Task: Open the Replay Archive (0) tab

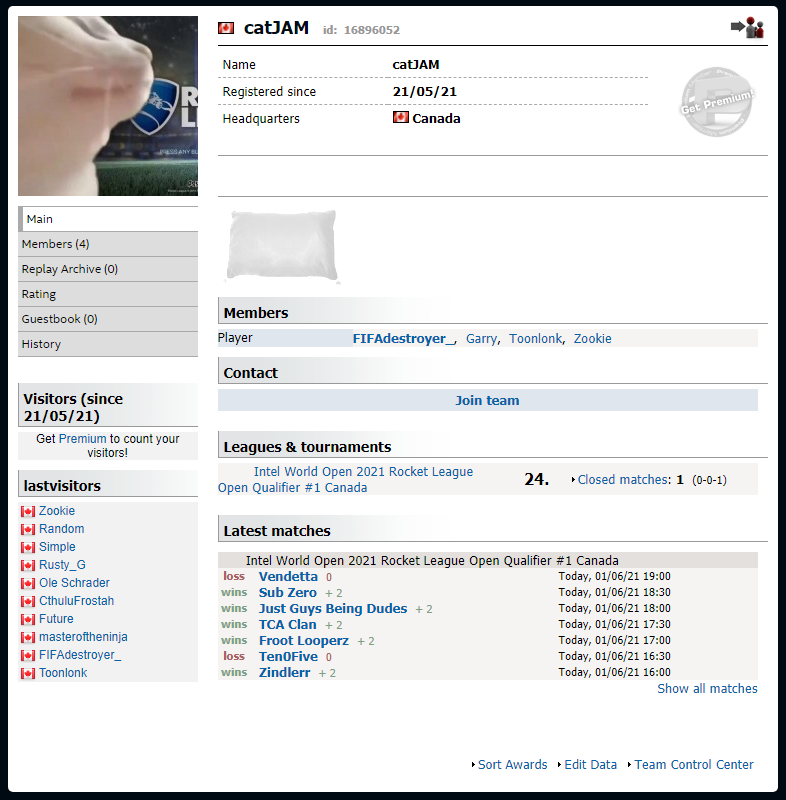Action: pyautogui.click(x=108, y=269)
